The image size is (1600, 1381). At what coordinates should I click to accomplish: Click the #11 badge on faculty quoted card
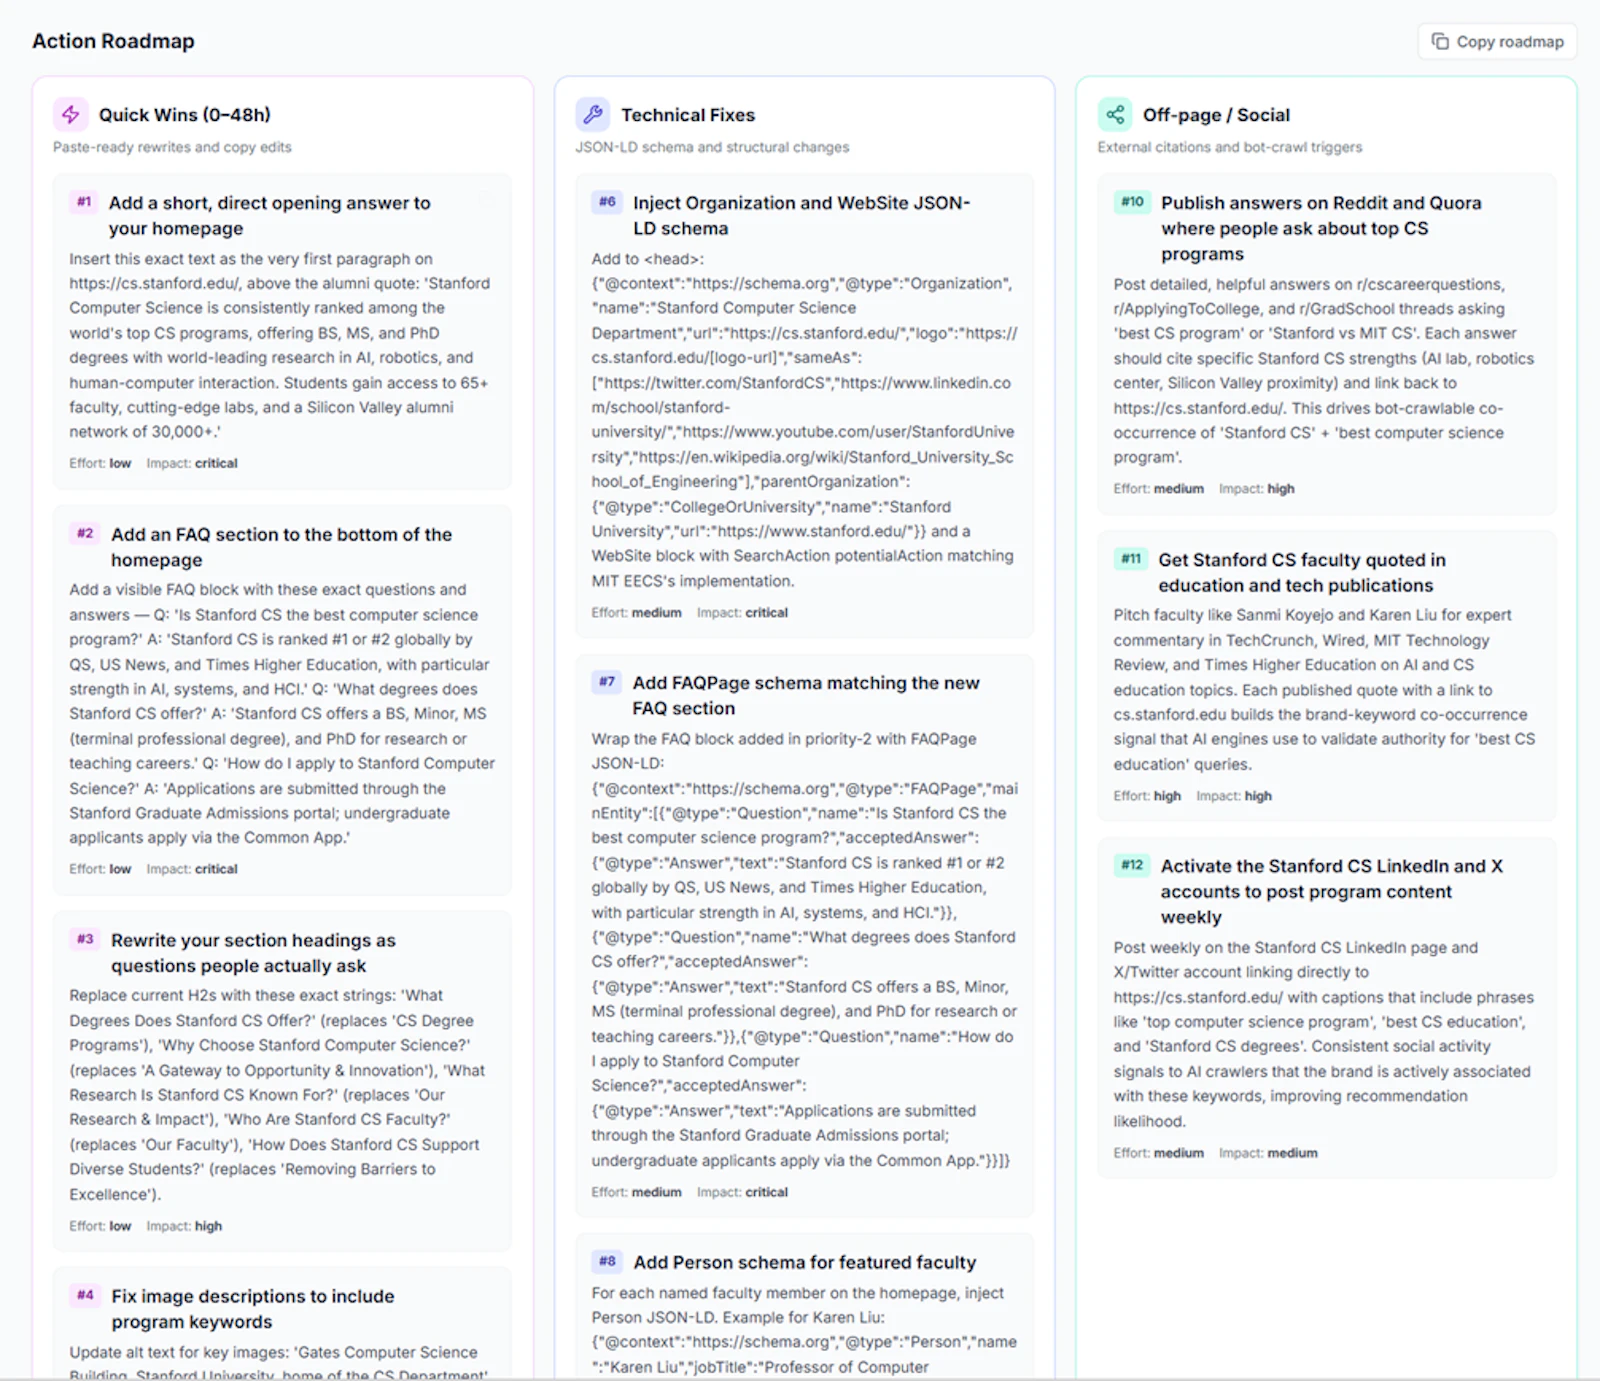(1131, 559)
